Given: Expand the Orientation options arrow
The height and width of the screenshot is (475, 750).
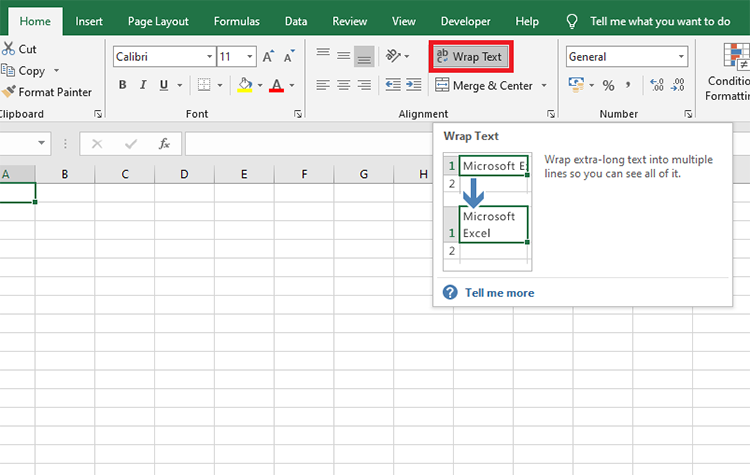Looking at the screenshot, I should pyautogui.click(x=407, y=56).
